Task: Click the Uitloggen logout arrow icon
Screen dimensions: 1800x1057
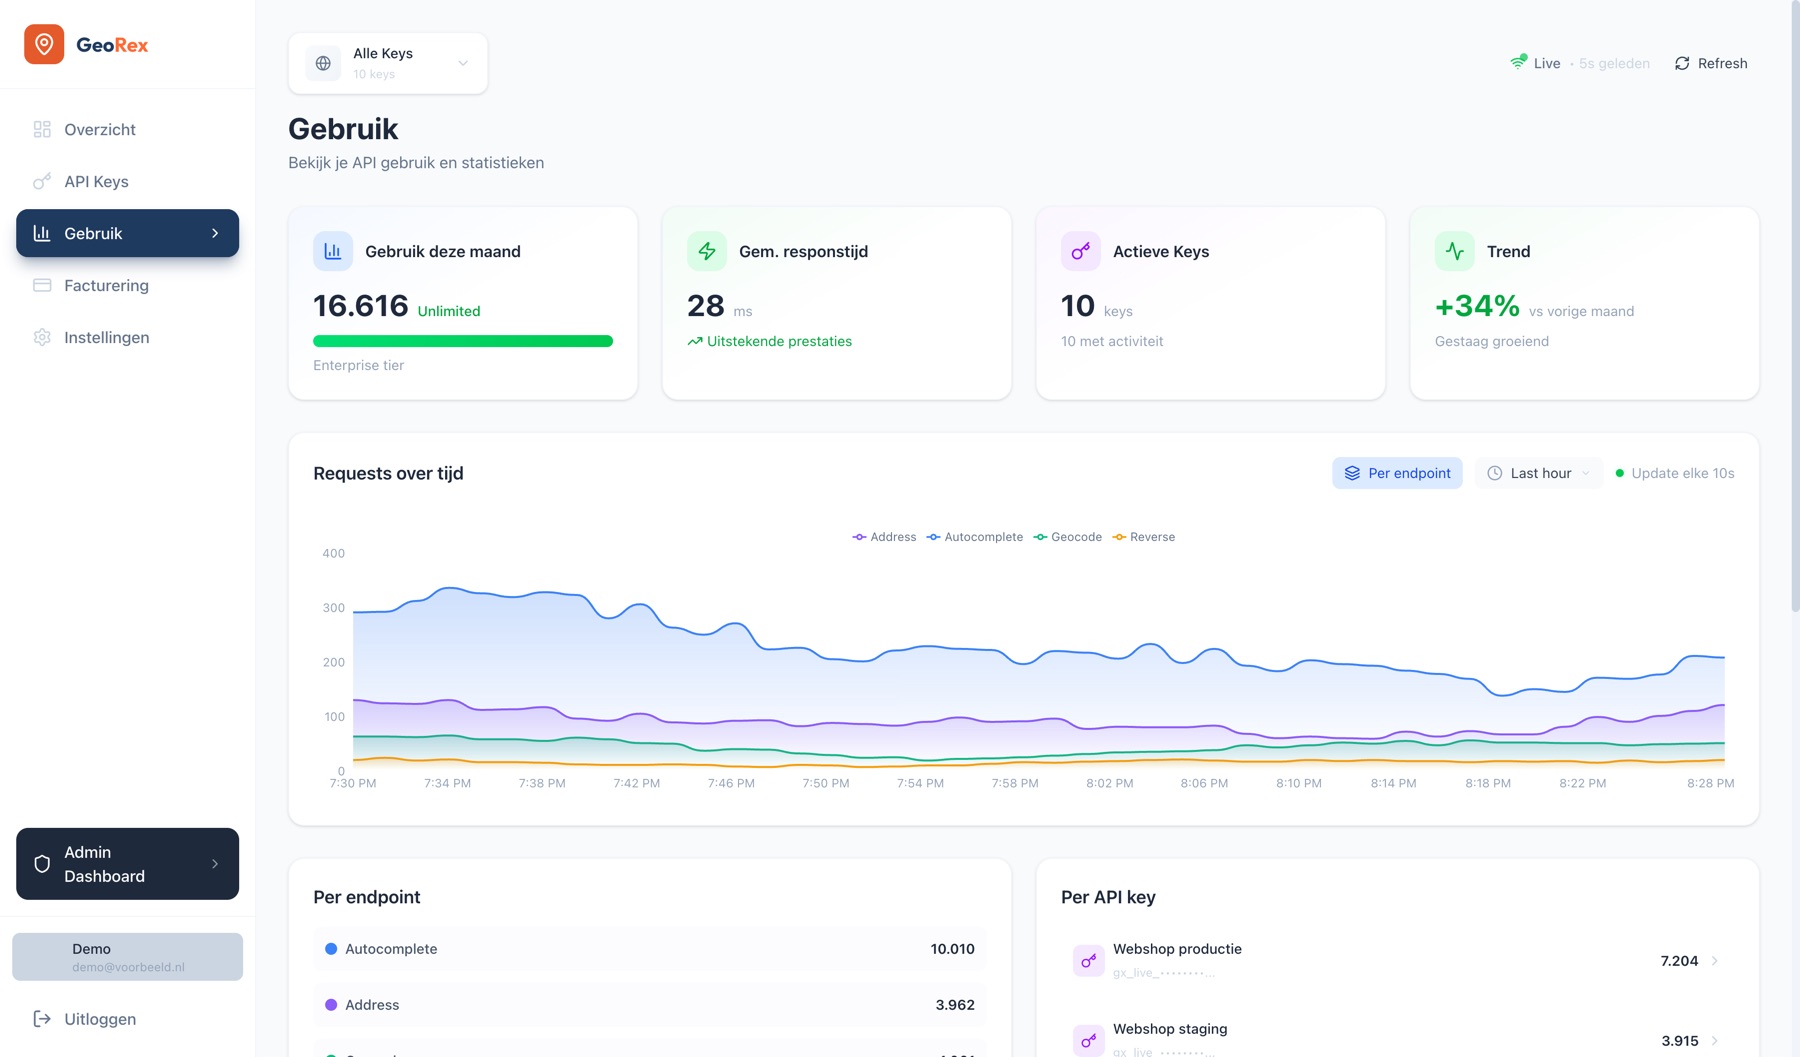Action: [42, 1019]
